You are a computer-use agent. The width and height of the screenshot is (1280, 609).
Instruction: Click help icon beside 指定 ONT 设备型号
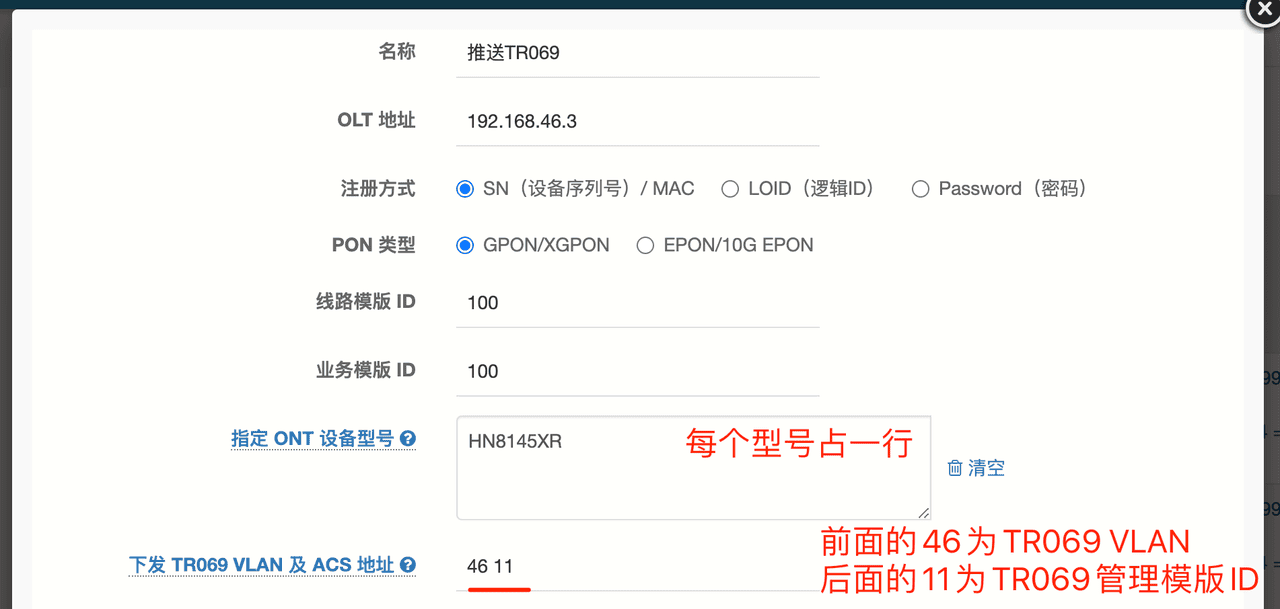point(408,439)
